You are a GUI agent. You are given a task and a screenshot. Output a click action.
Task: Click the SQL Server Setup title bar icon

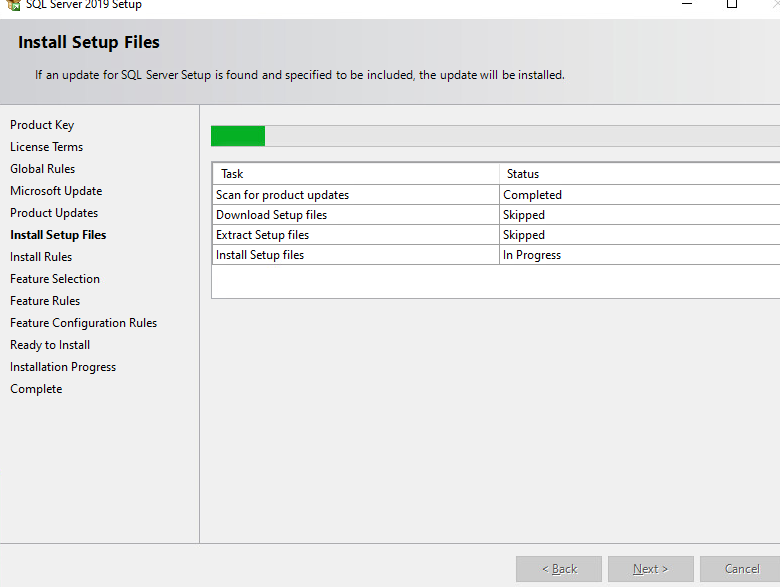point(14,4)
